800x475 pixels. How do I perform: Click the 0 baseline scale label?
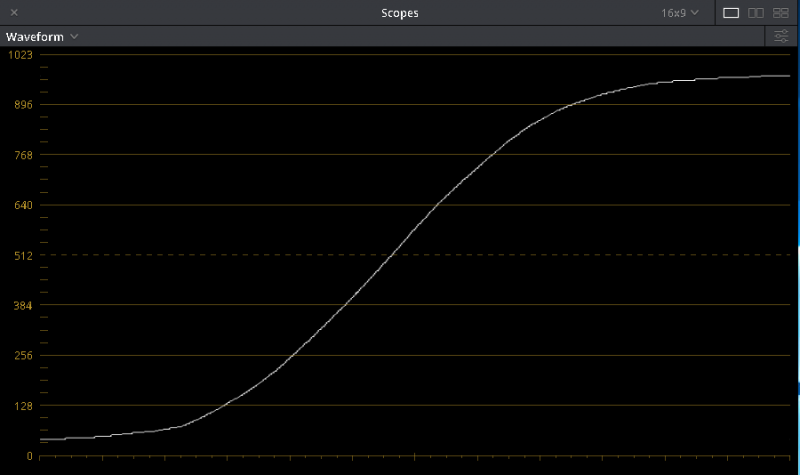coord(29,456)
